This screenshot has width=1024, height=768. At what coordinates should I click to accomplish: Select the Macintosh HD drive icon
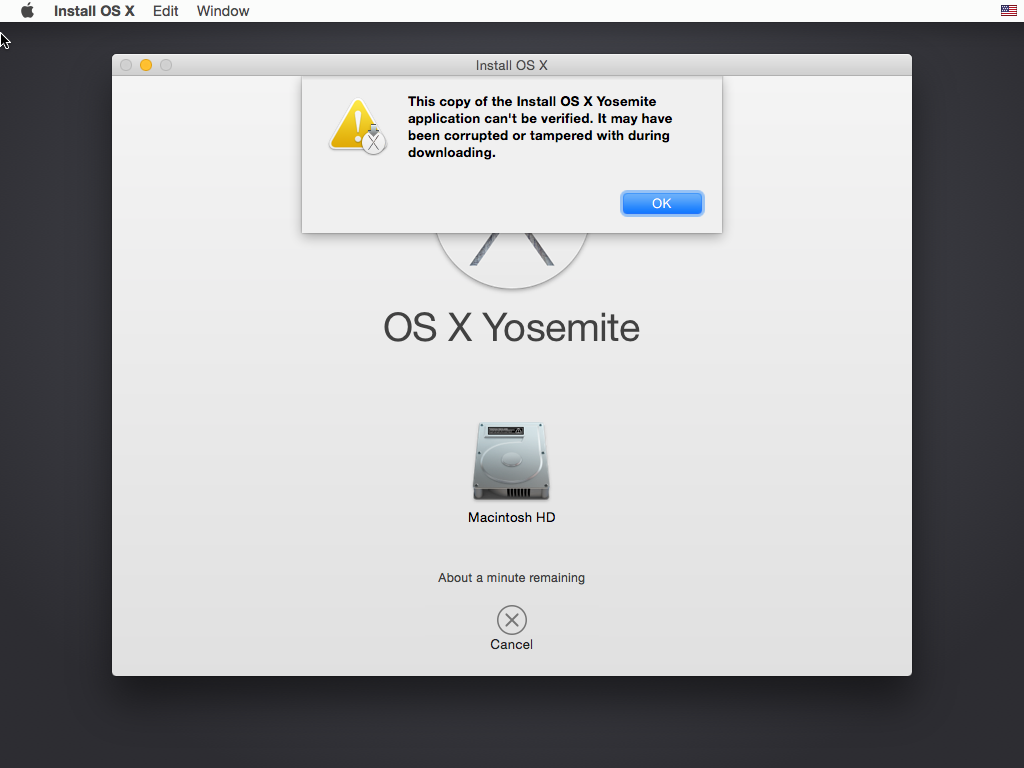click(511, 461)
